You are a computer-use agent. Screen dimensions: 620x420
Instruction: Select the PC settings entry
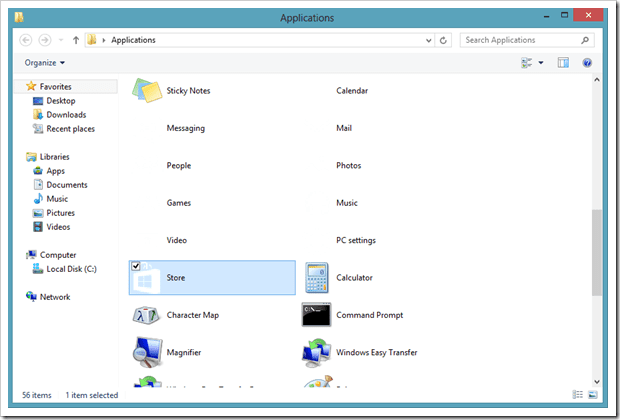pos(356,240)
